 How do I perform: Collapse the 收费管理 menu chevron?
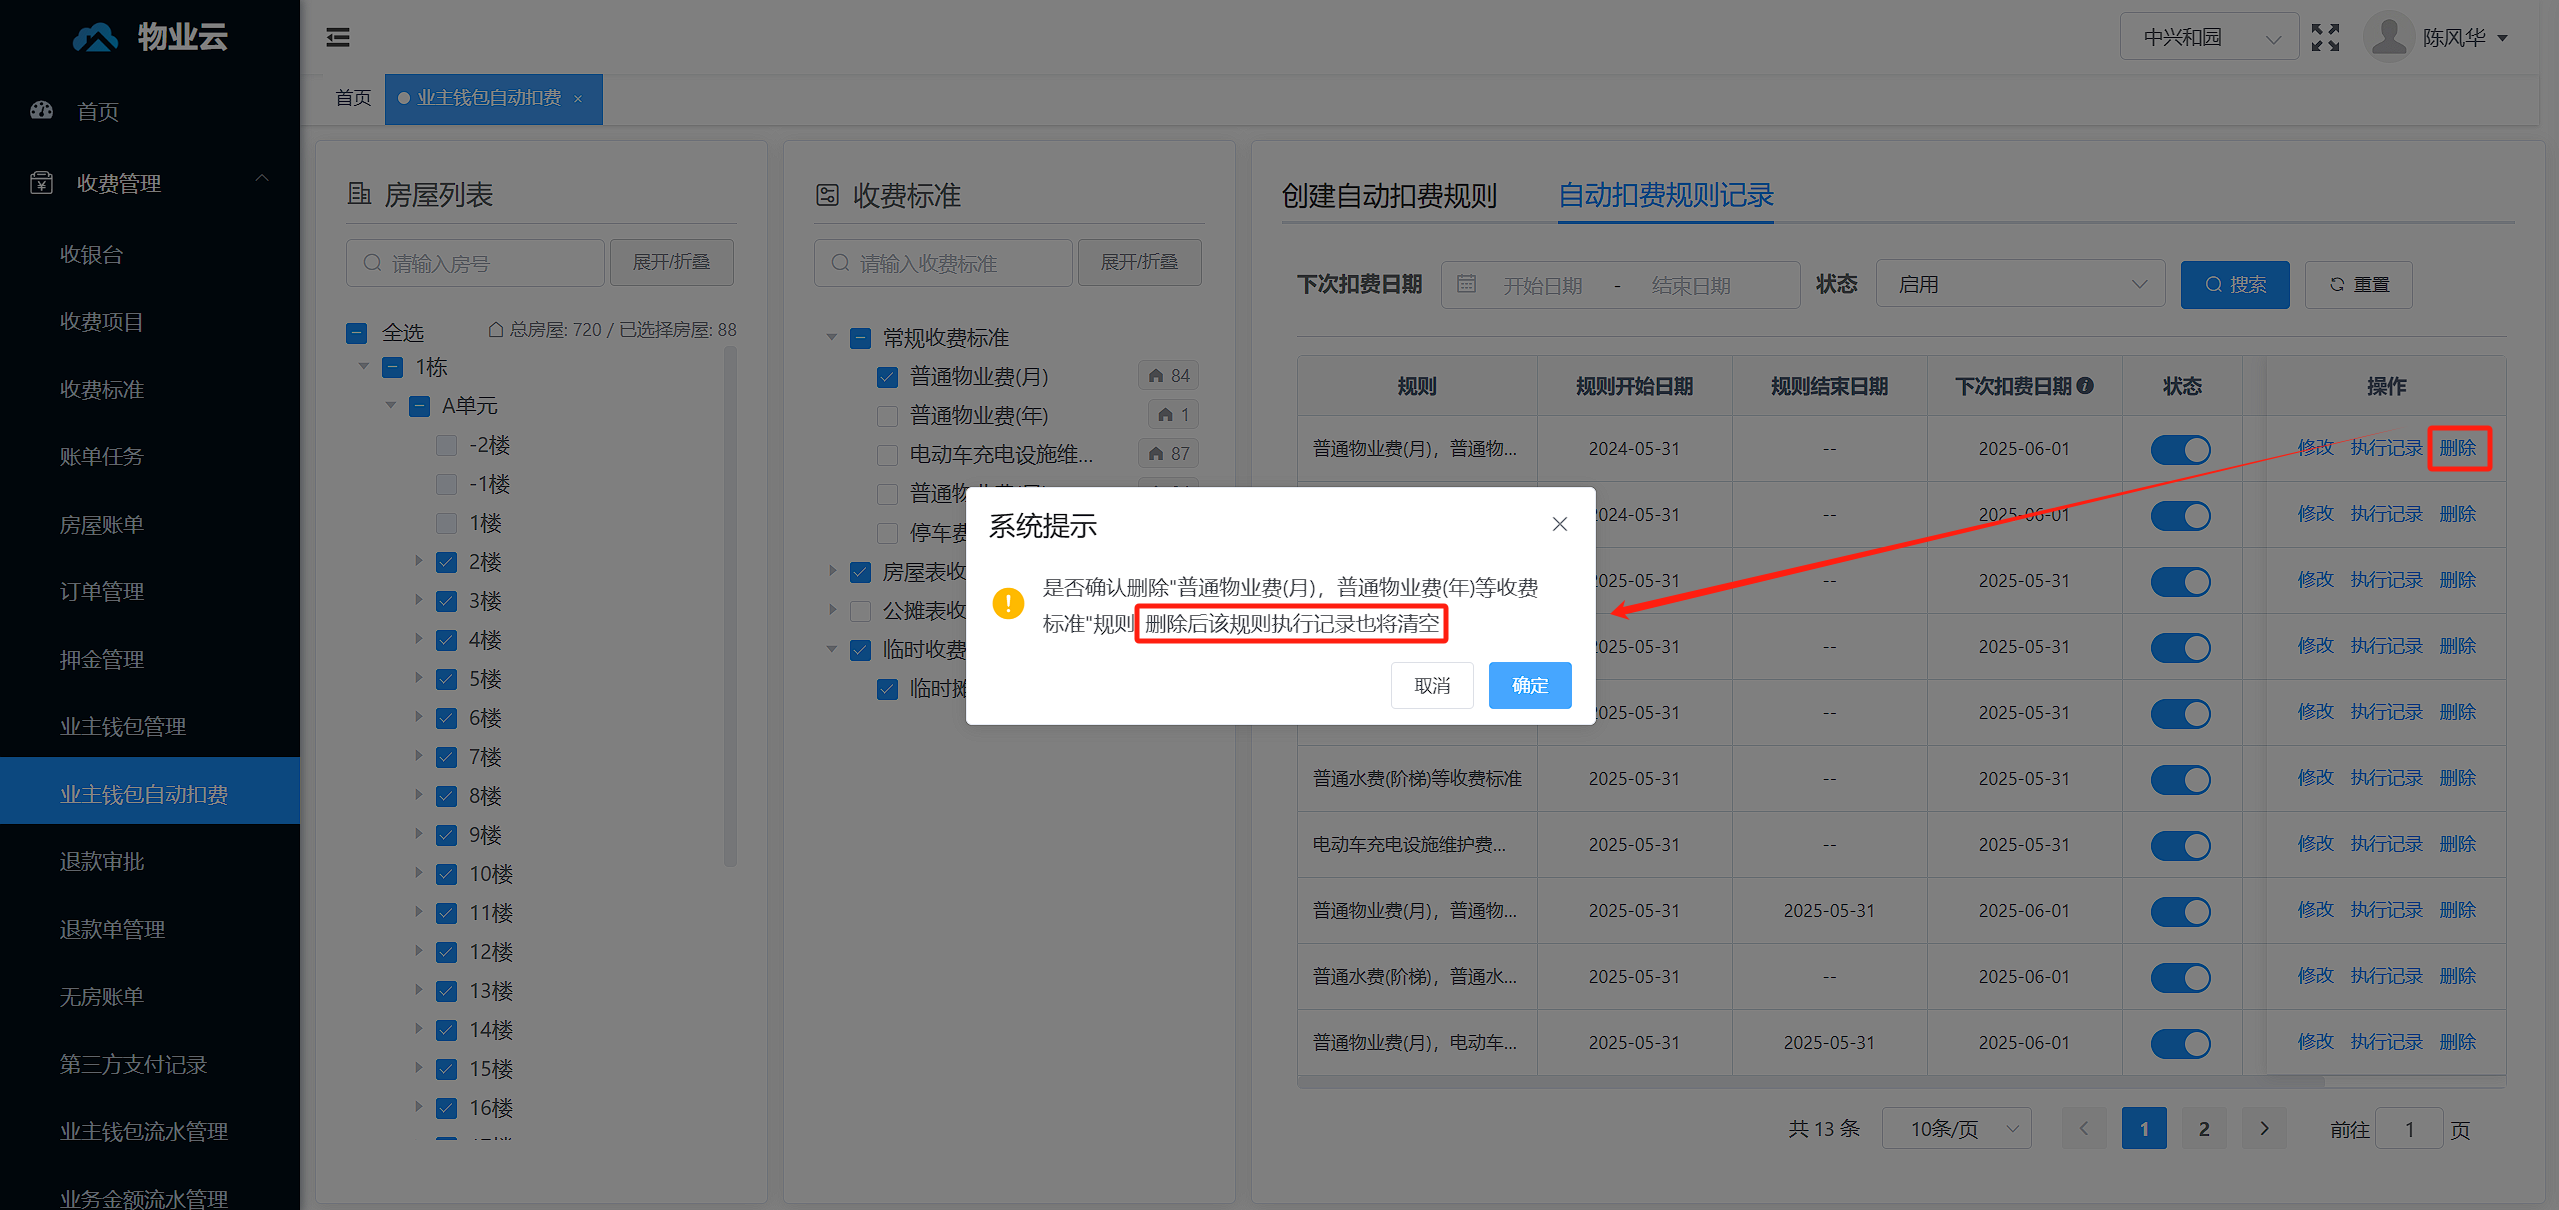[262, 179]
